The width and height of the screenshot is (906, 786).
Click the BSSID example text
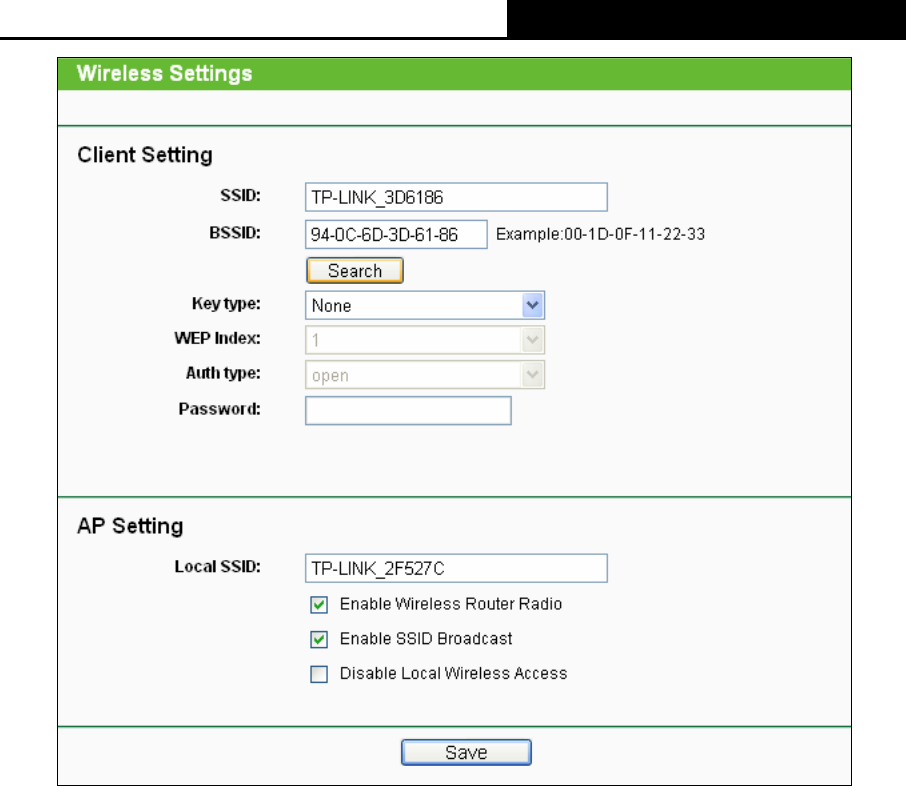600,234
